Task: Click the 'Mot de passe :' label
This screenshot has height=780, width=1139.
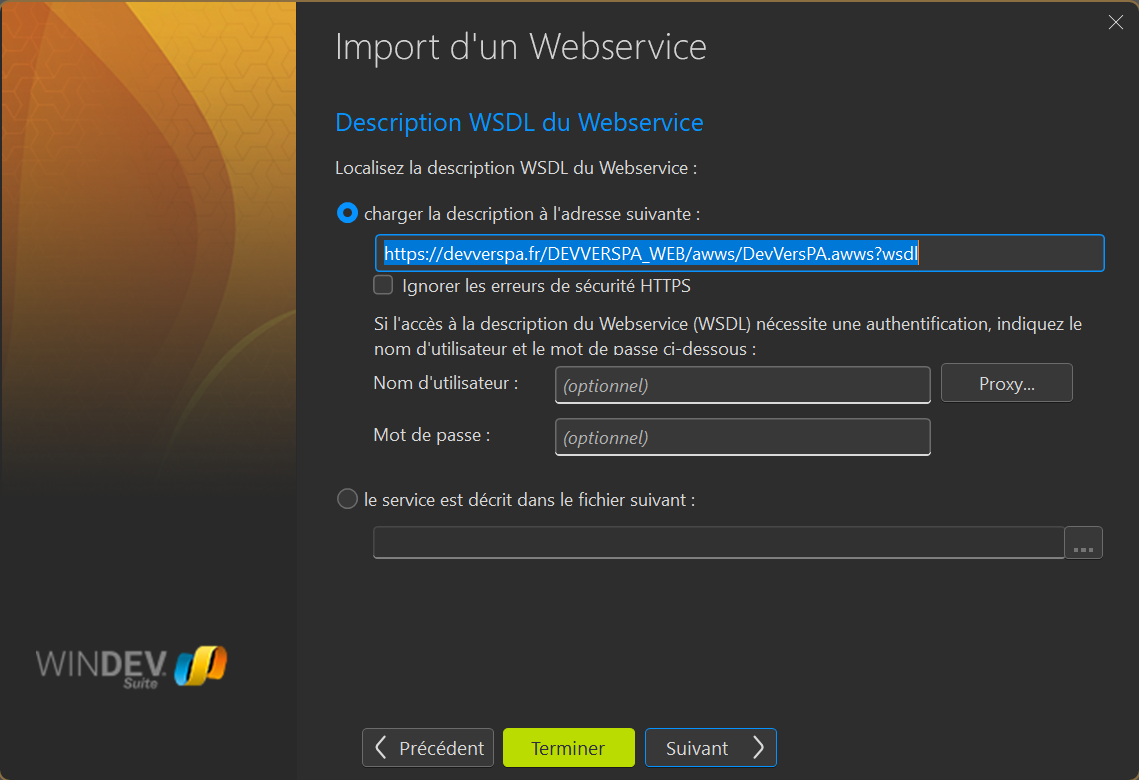Action: coord(431,435)
